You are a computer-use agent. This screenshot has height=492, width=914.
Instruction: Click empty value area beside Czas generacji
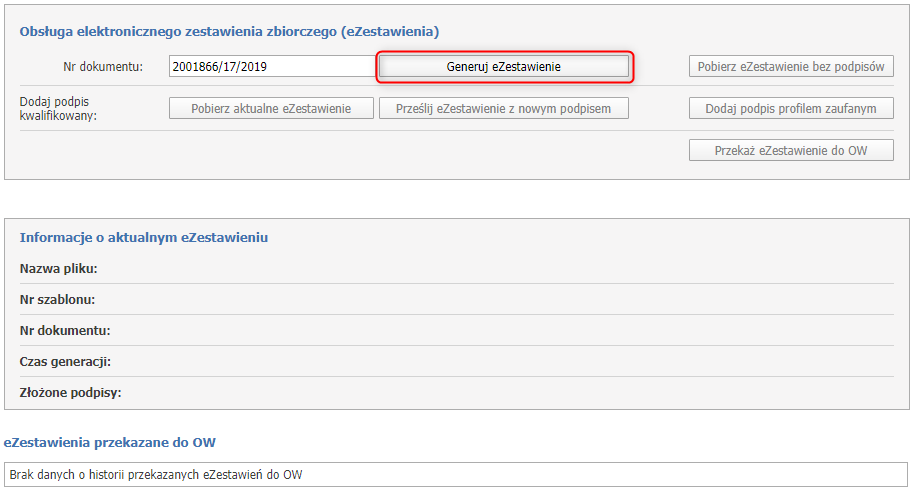tap(500, 361)
